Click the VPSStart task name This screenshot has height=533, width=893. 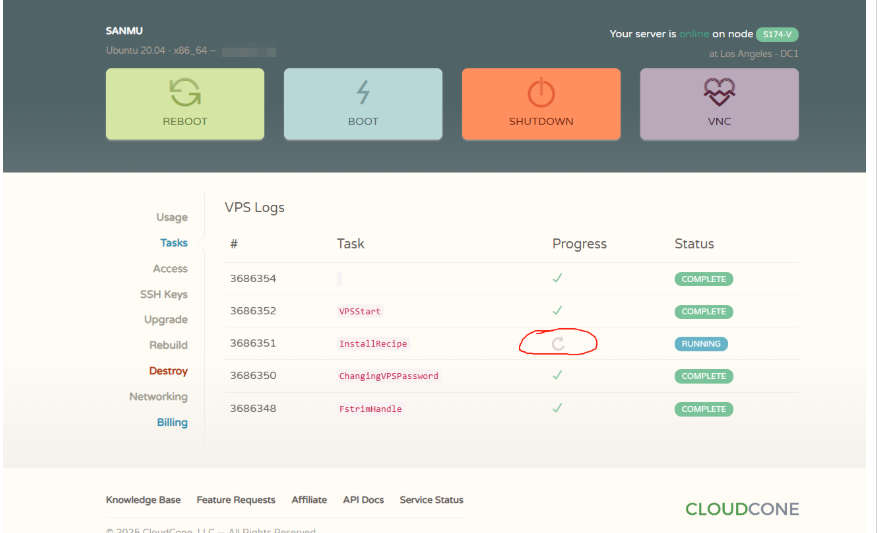359,311
